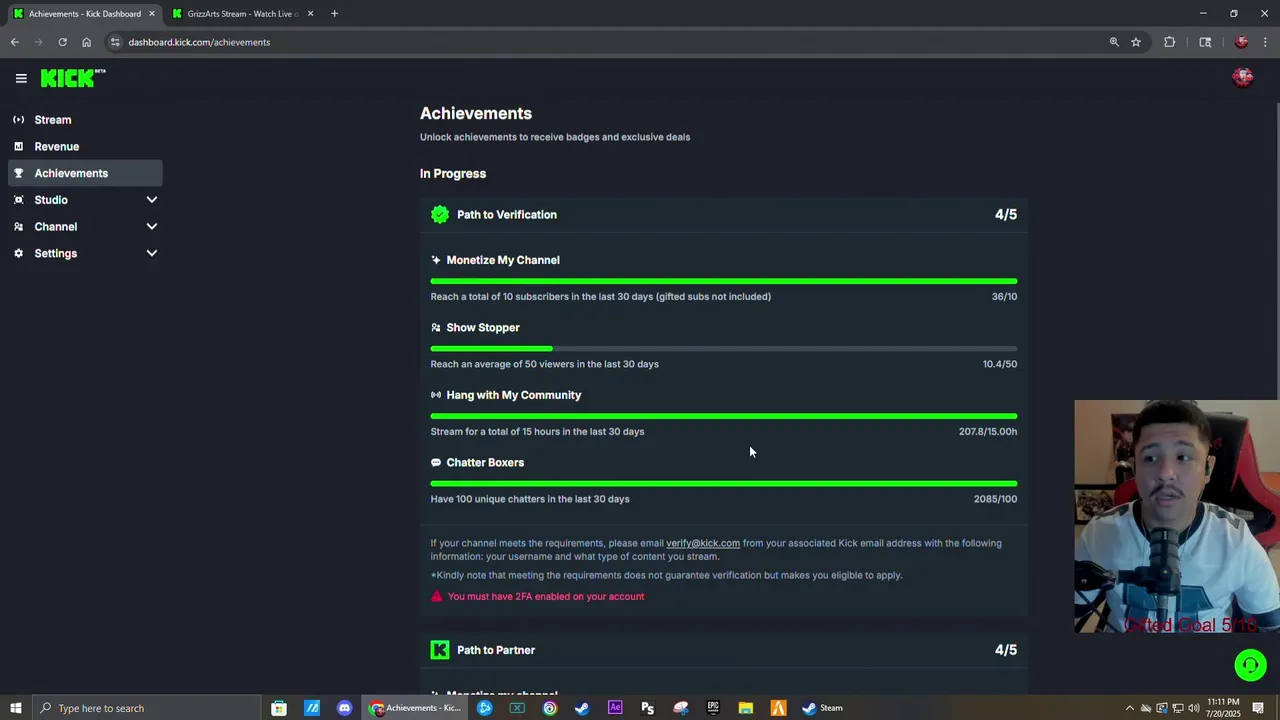The image size is (1280, 720).
Task: Reload the page with browser refresh
Action: (62, 42)
